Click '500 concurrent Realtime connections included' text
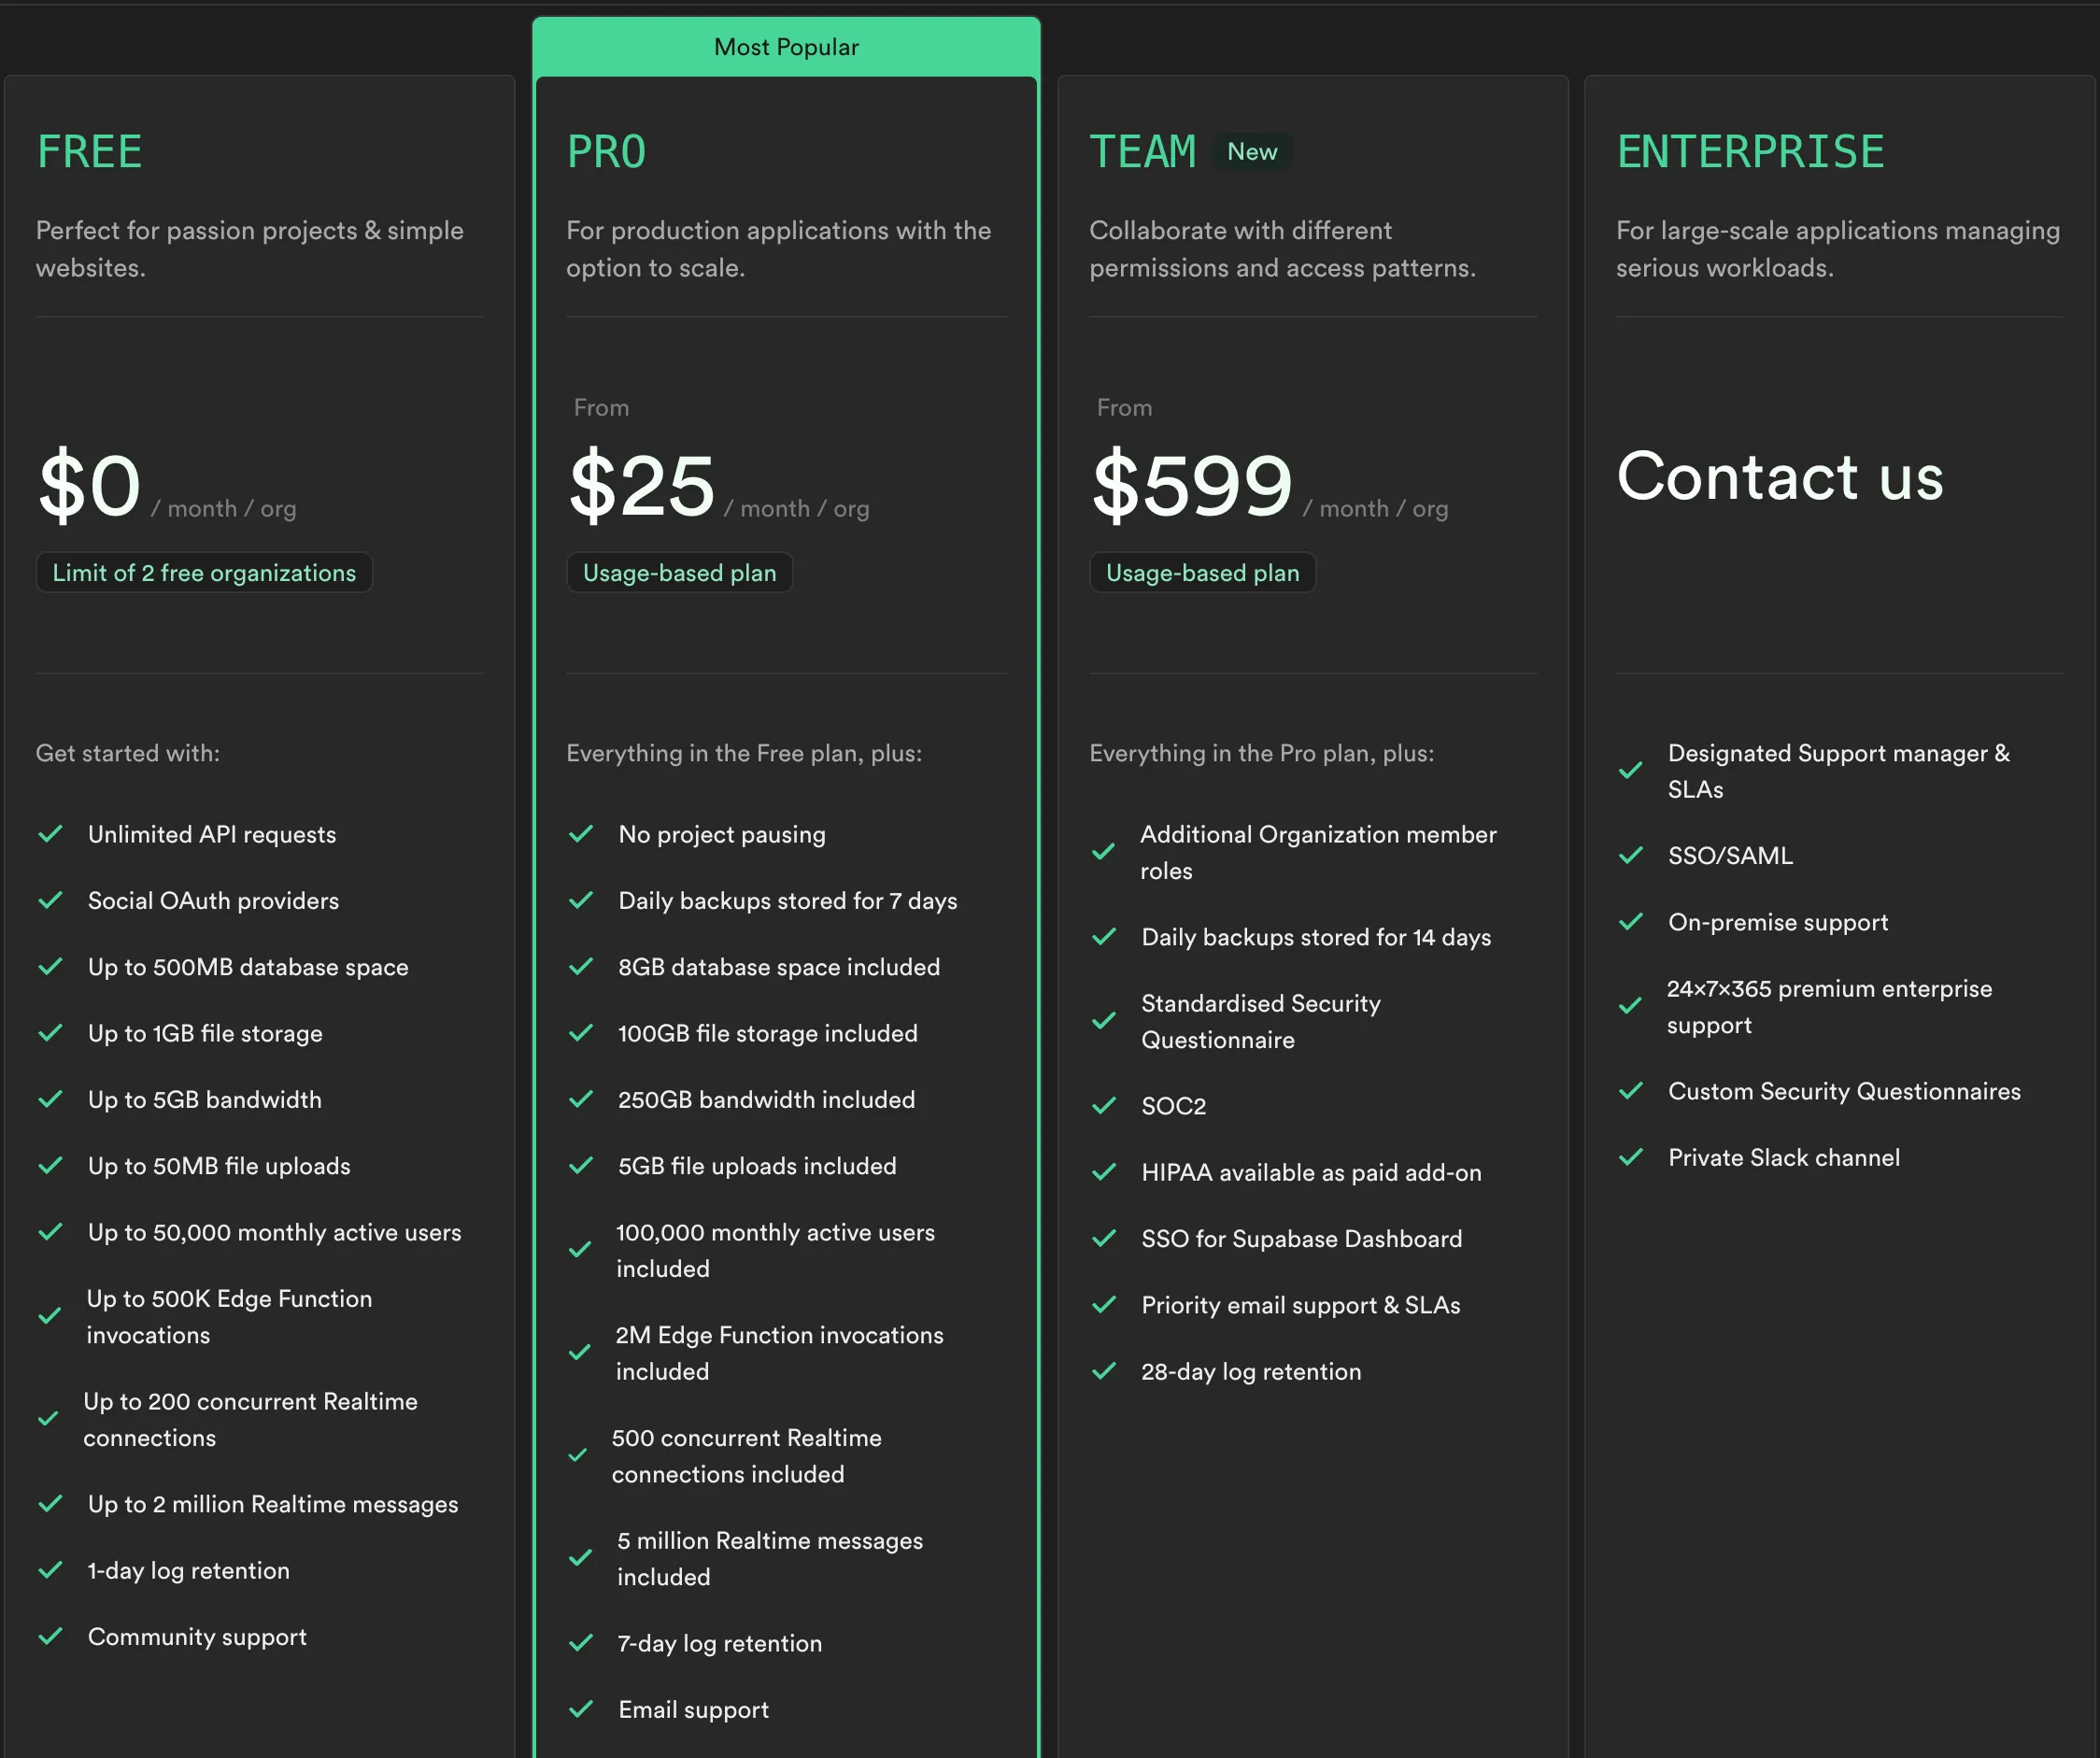Image resolution: width=2100 pixels, height=1758 pixels. [747, 1456]
